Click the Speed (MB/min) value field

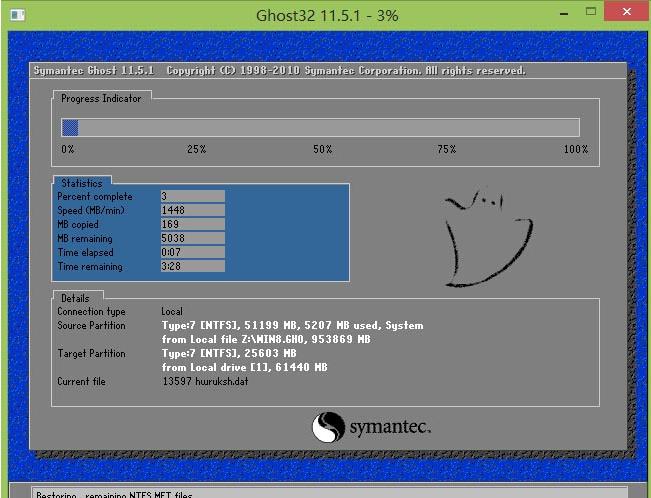click(192, 211)
